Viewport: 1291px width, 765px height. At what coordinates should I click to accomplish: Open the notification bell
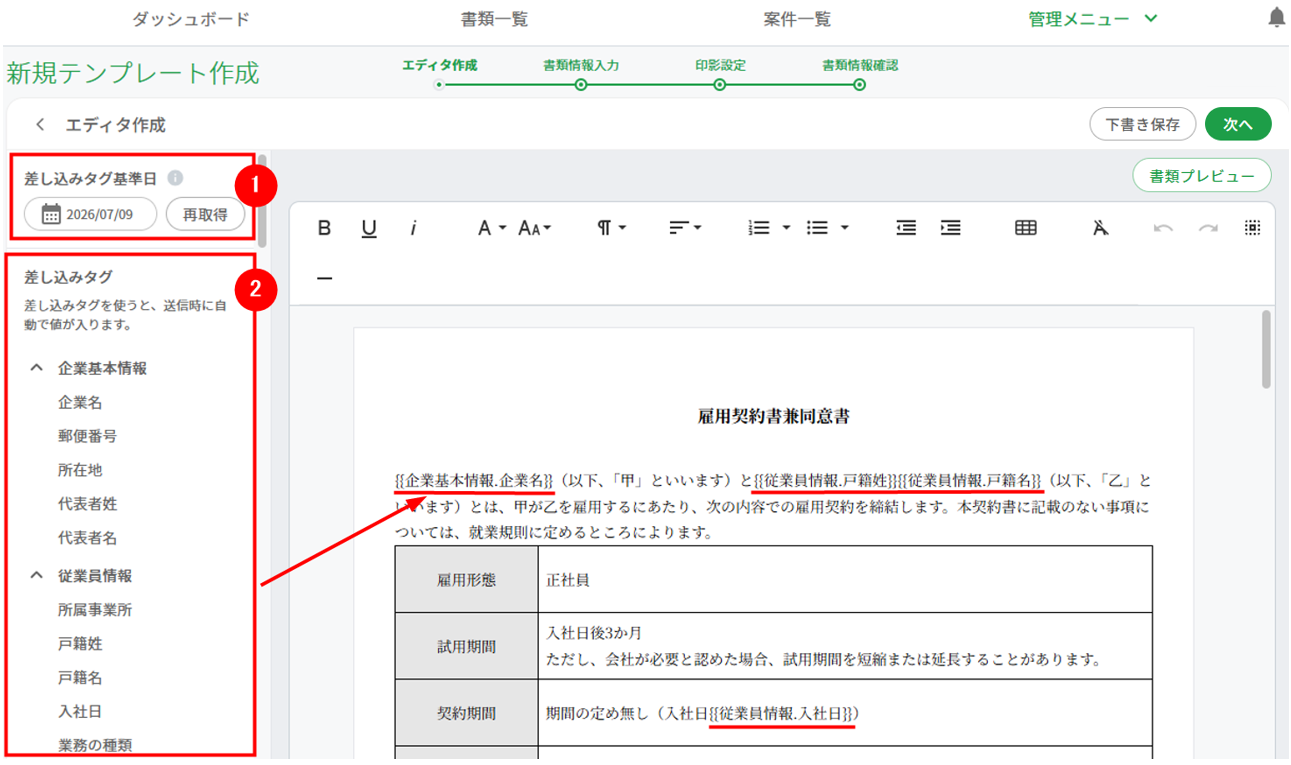point(1277,18)
